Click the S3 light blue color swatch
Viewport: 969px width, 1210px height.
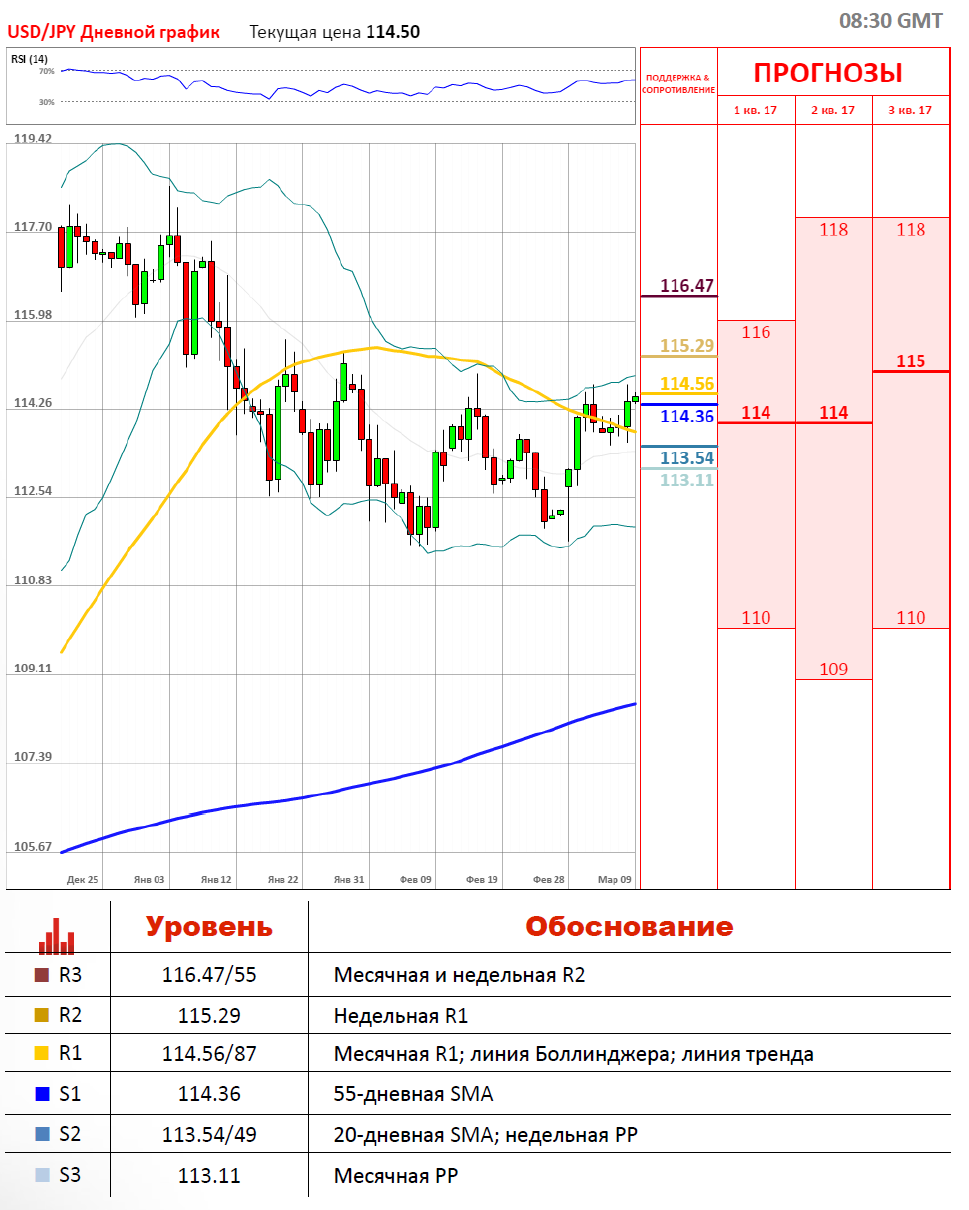point(41,1176)
